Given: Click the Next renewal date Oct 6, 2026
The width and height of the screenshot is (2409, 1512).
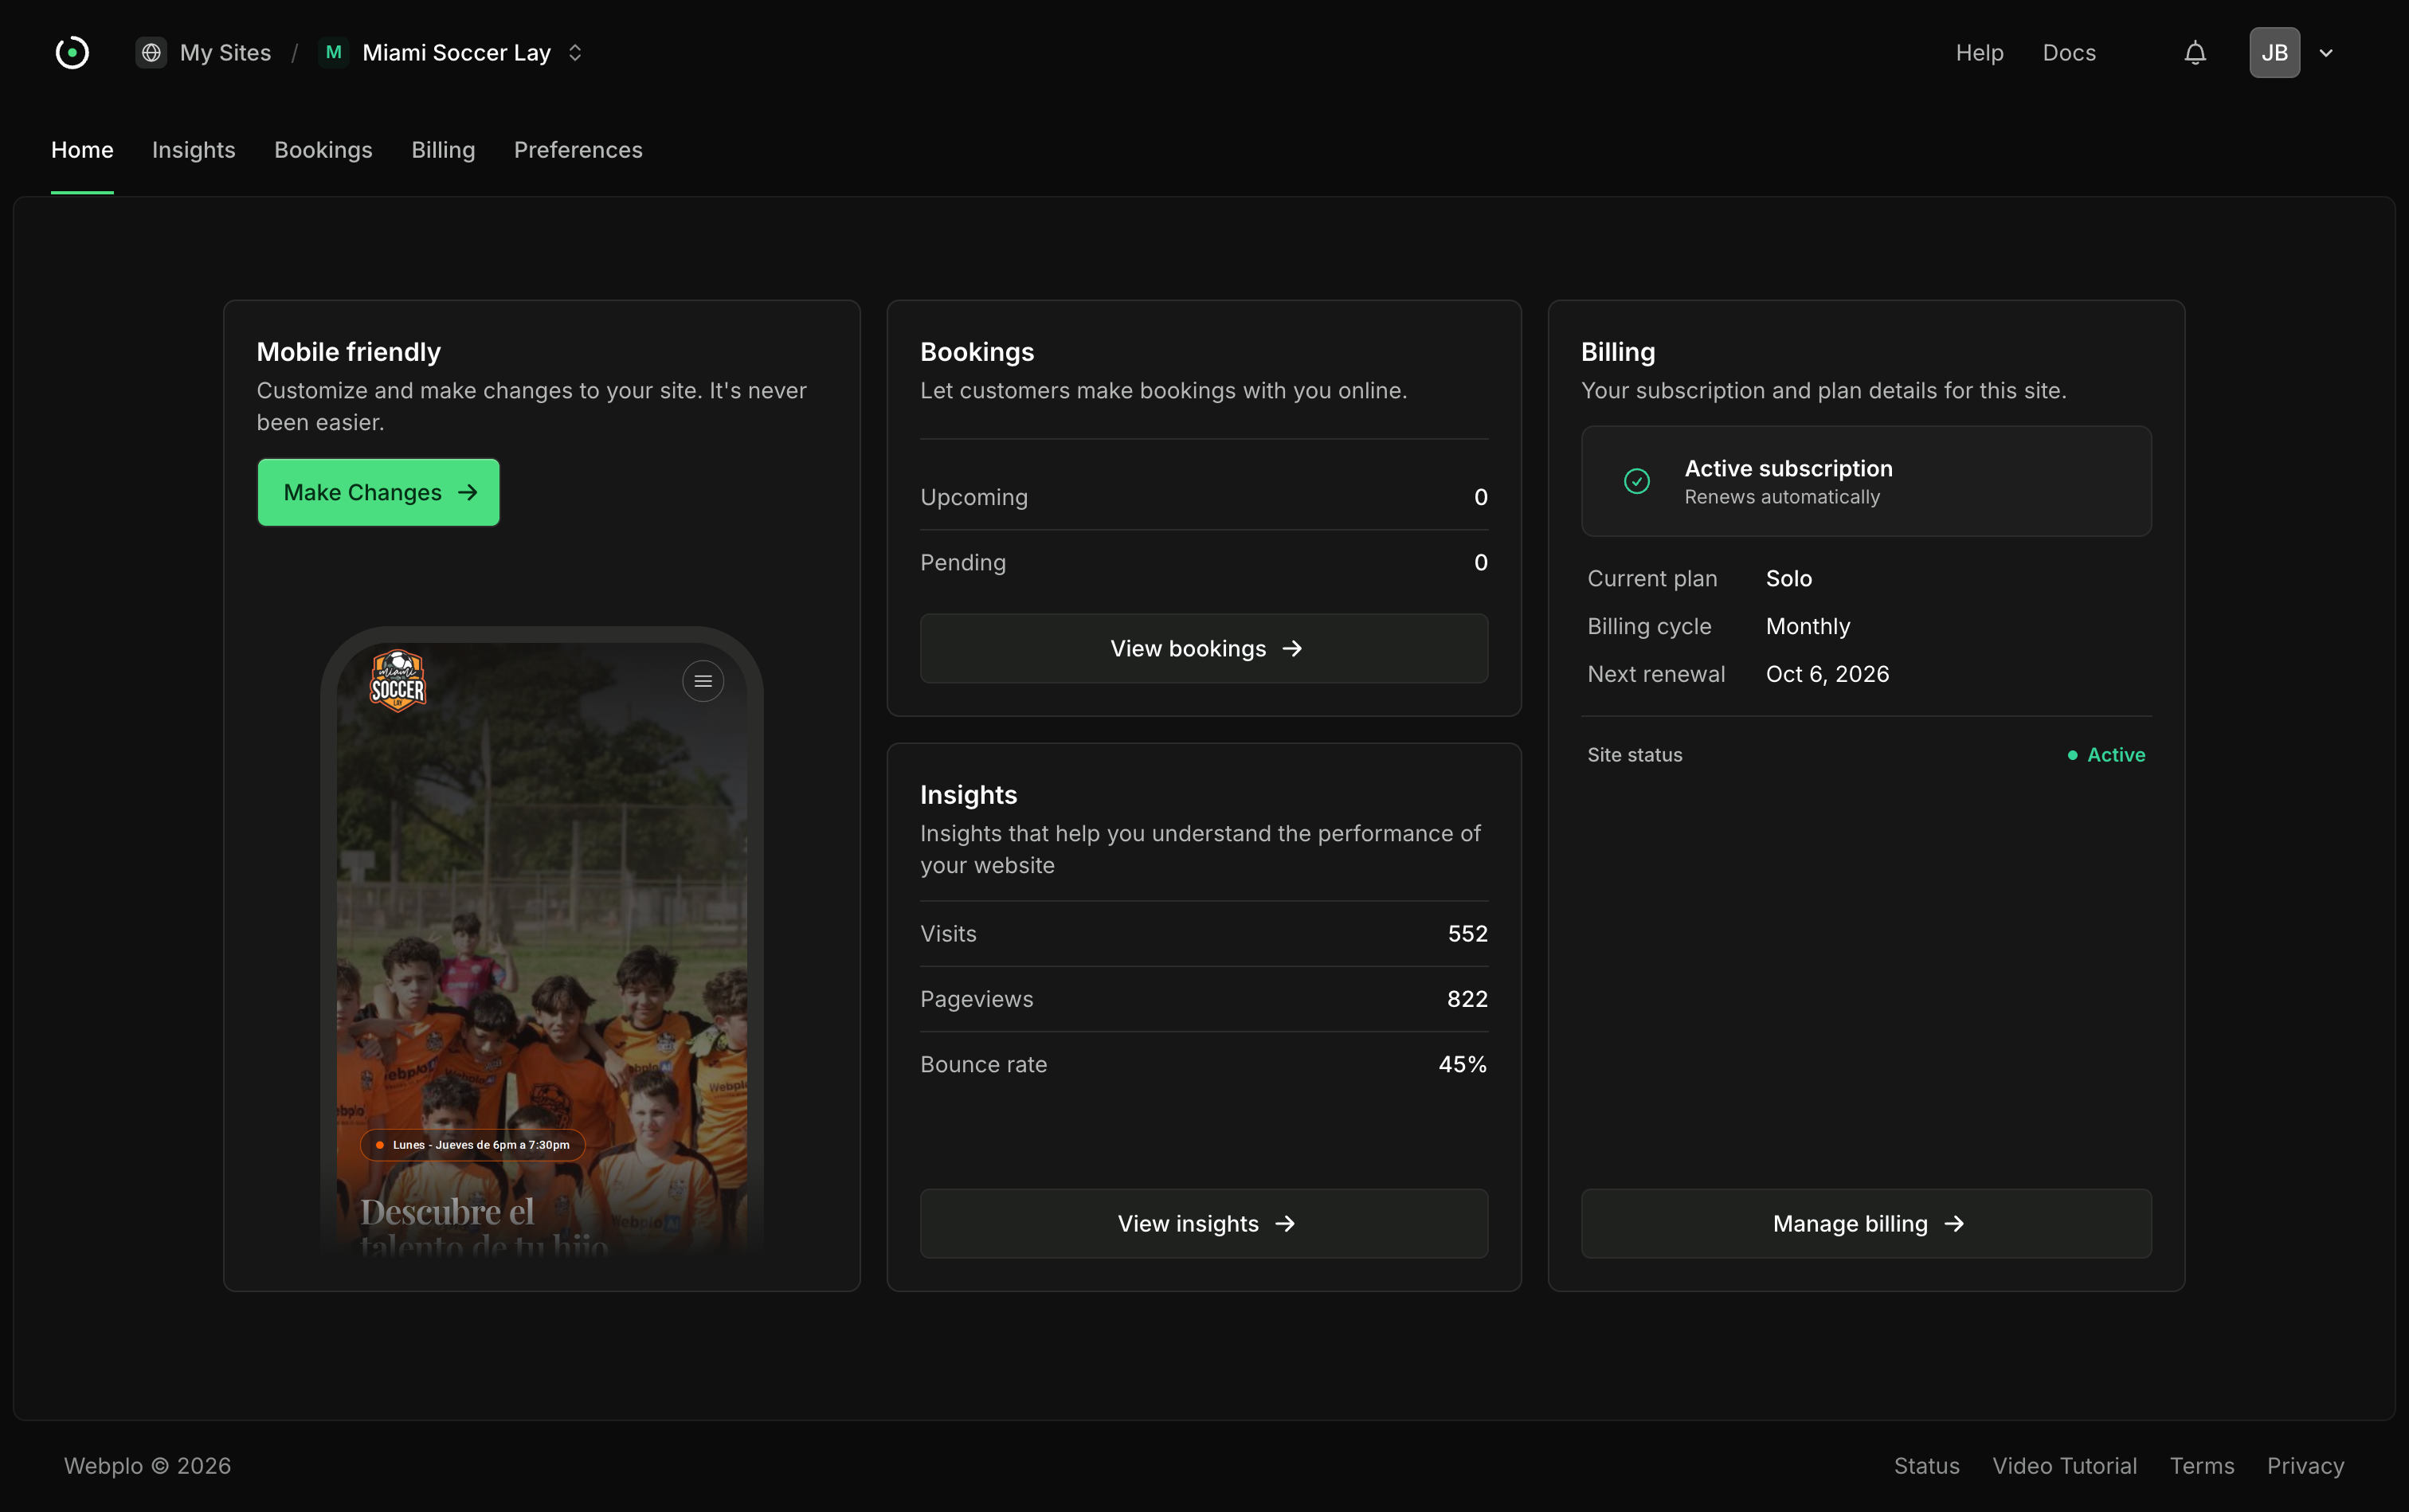Looking at the screenshot, I should [1827, 674].
